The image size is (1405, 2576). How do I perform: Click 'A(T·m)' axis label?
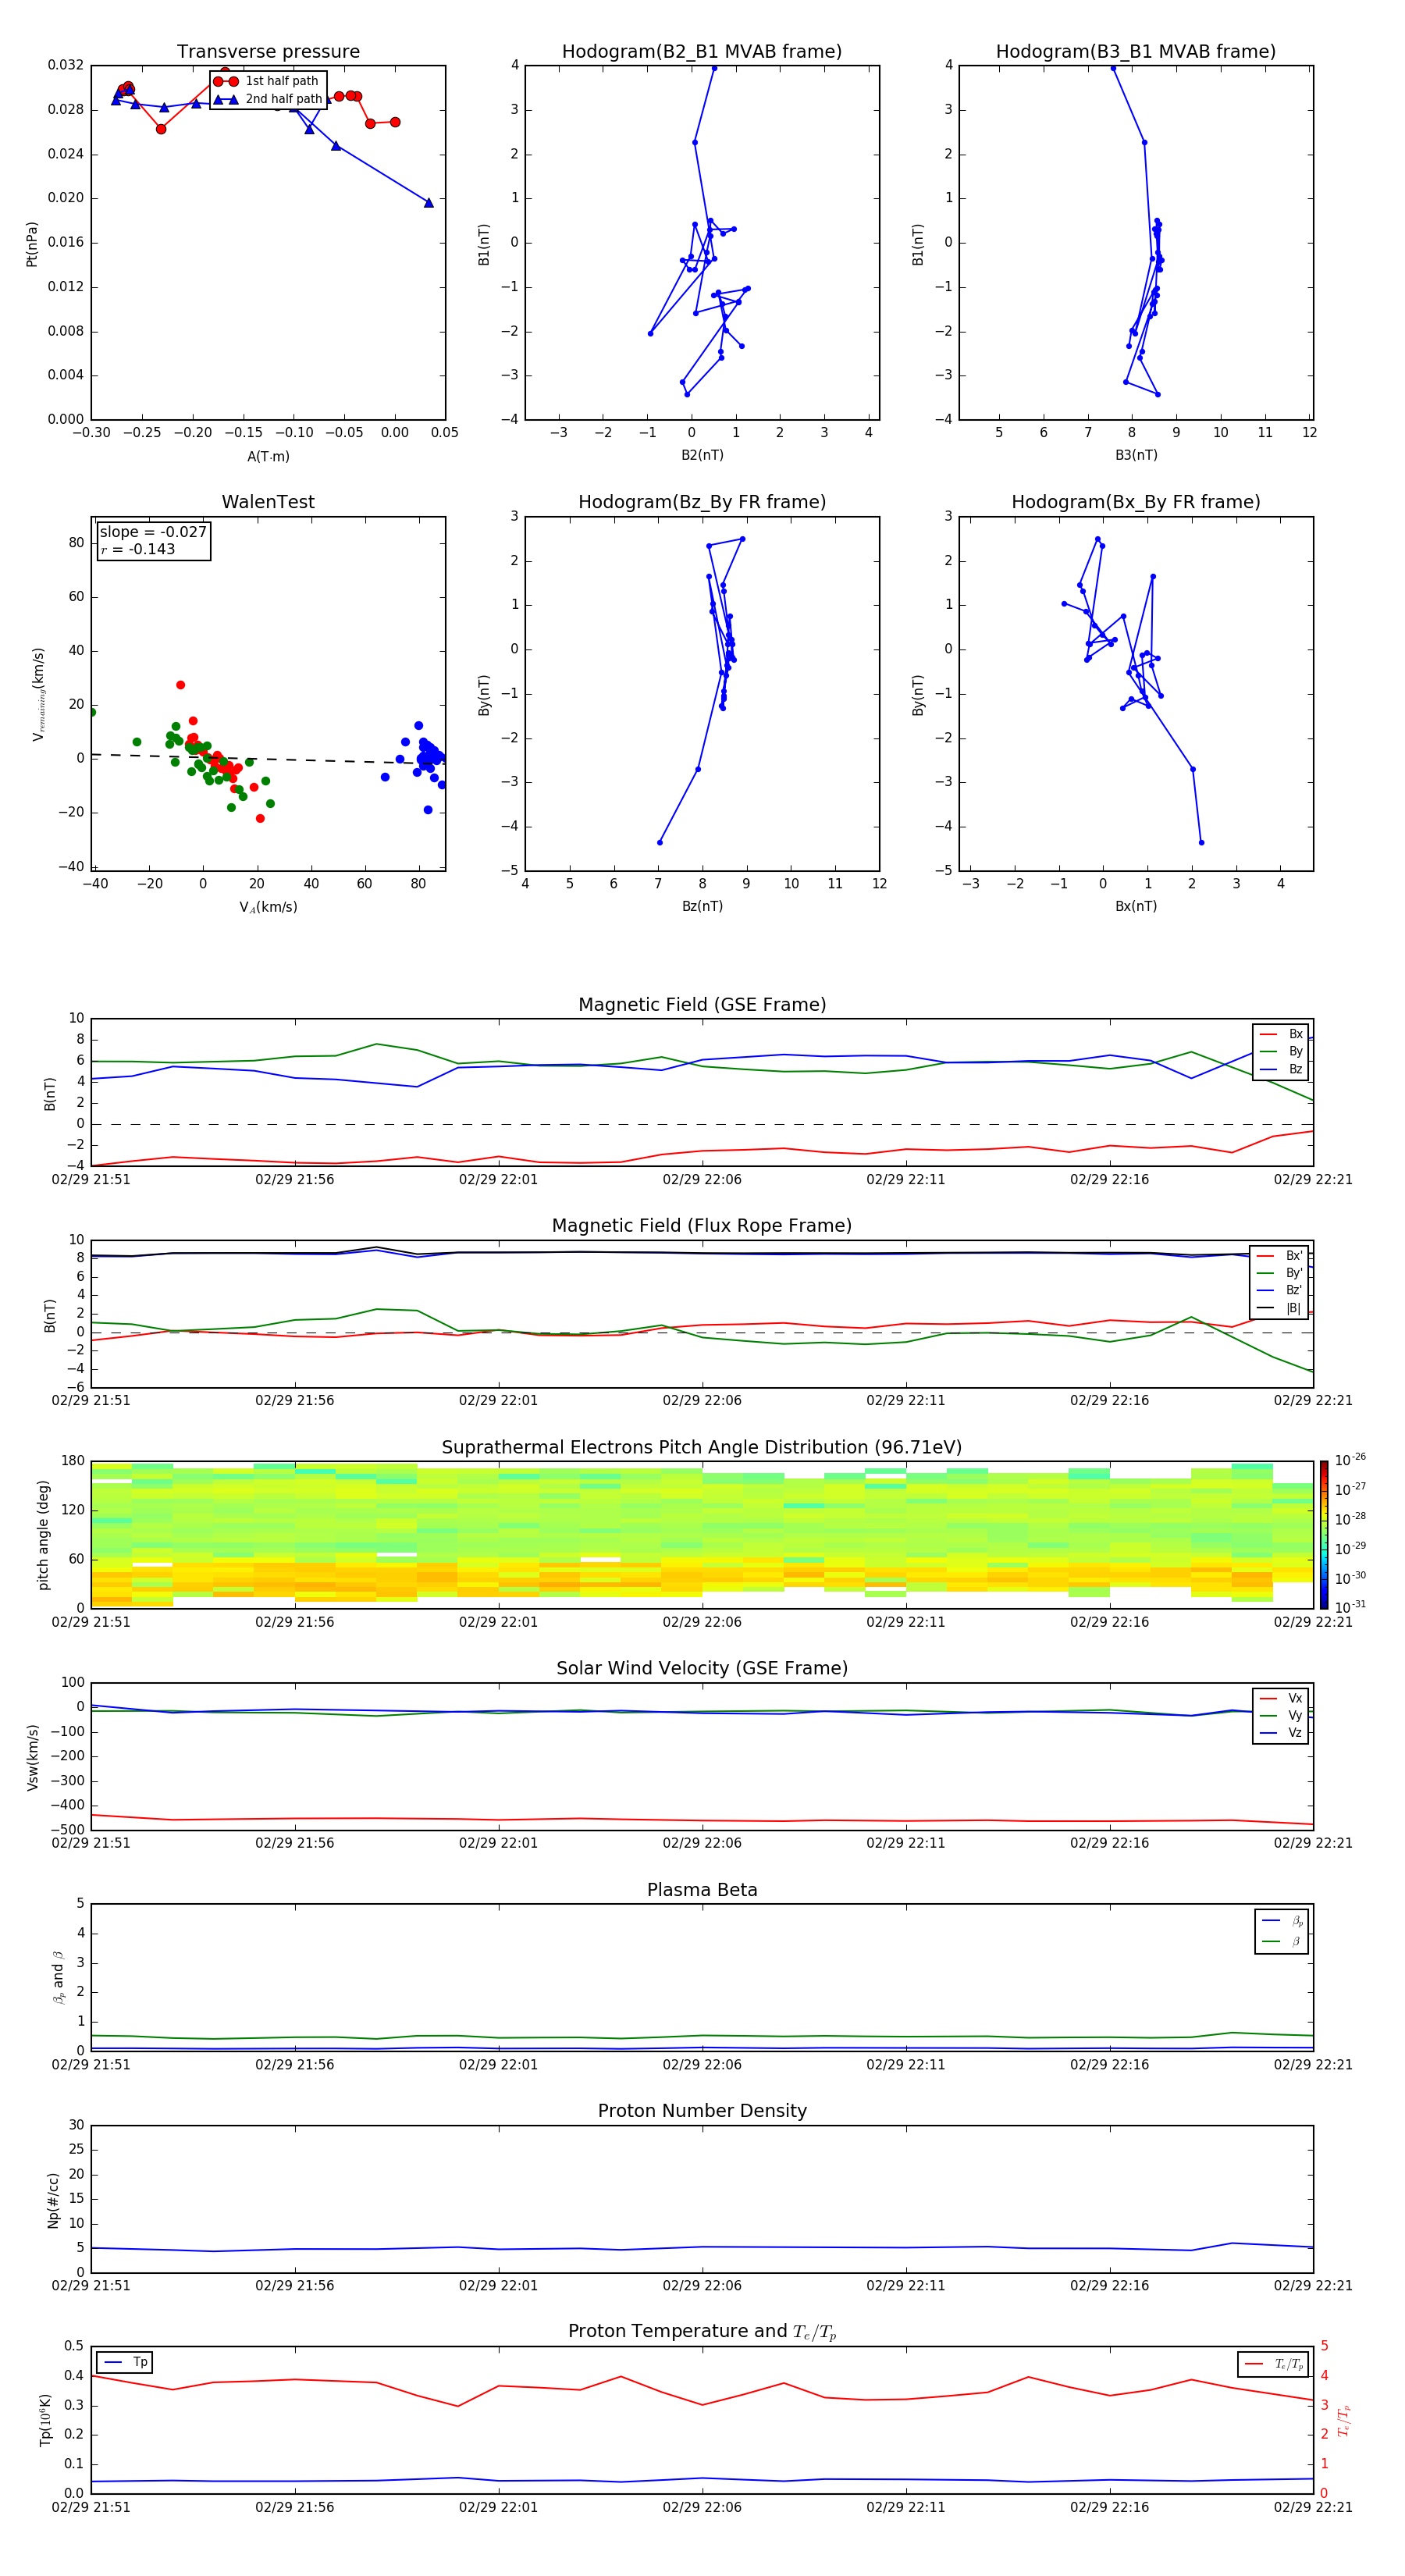pos(268,456)
